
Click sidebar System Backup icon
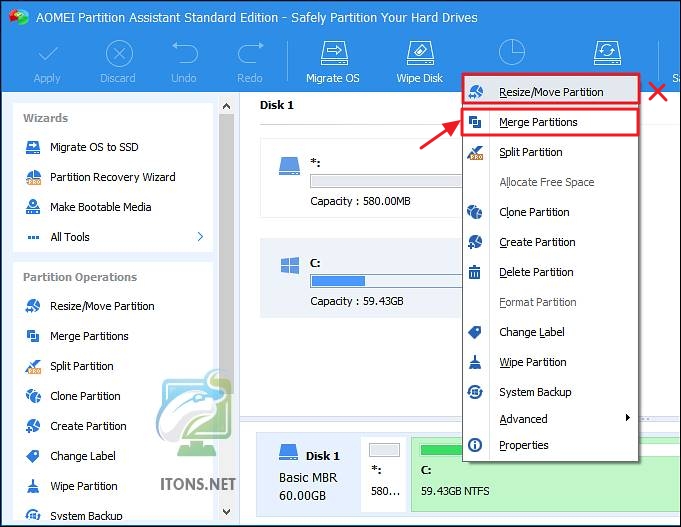click(33, 515)
